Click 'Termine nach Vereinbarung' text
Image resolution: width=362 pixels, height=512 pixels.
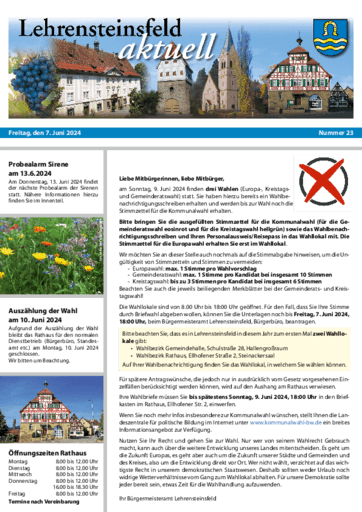click(44, 502)
